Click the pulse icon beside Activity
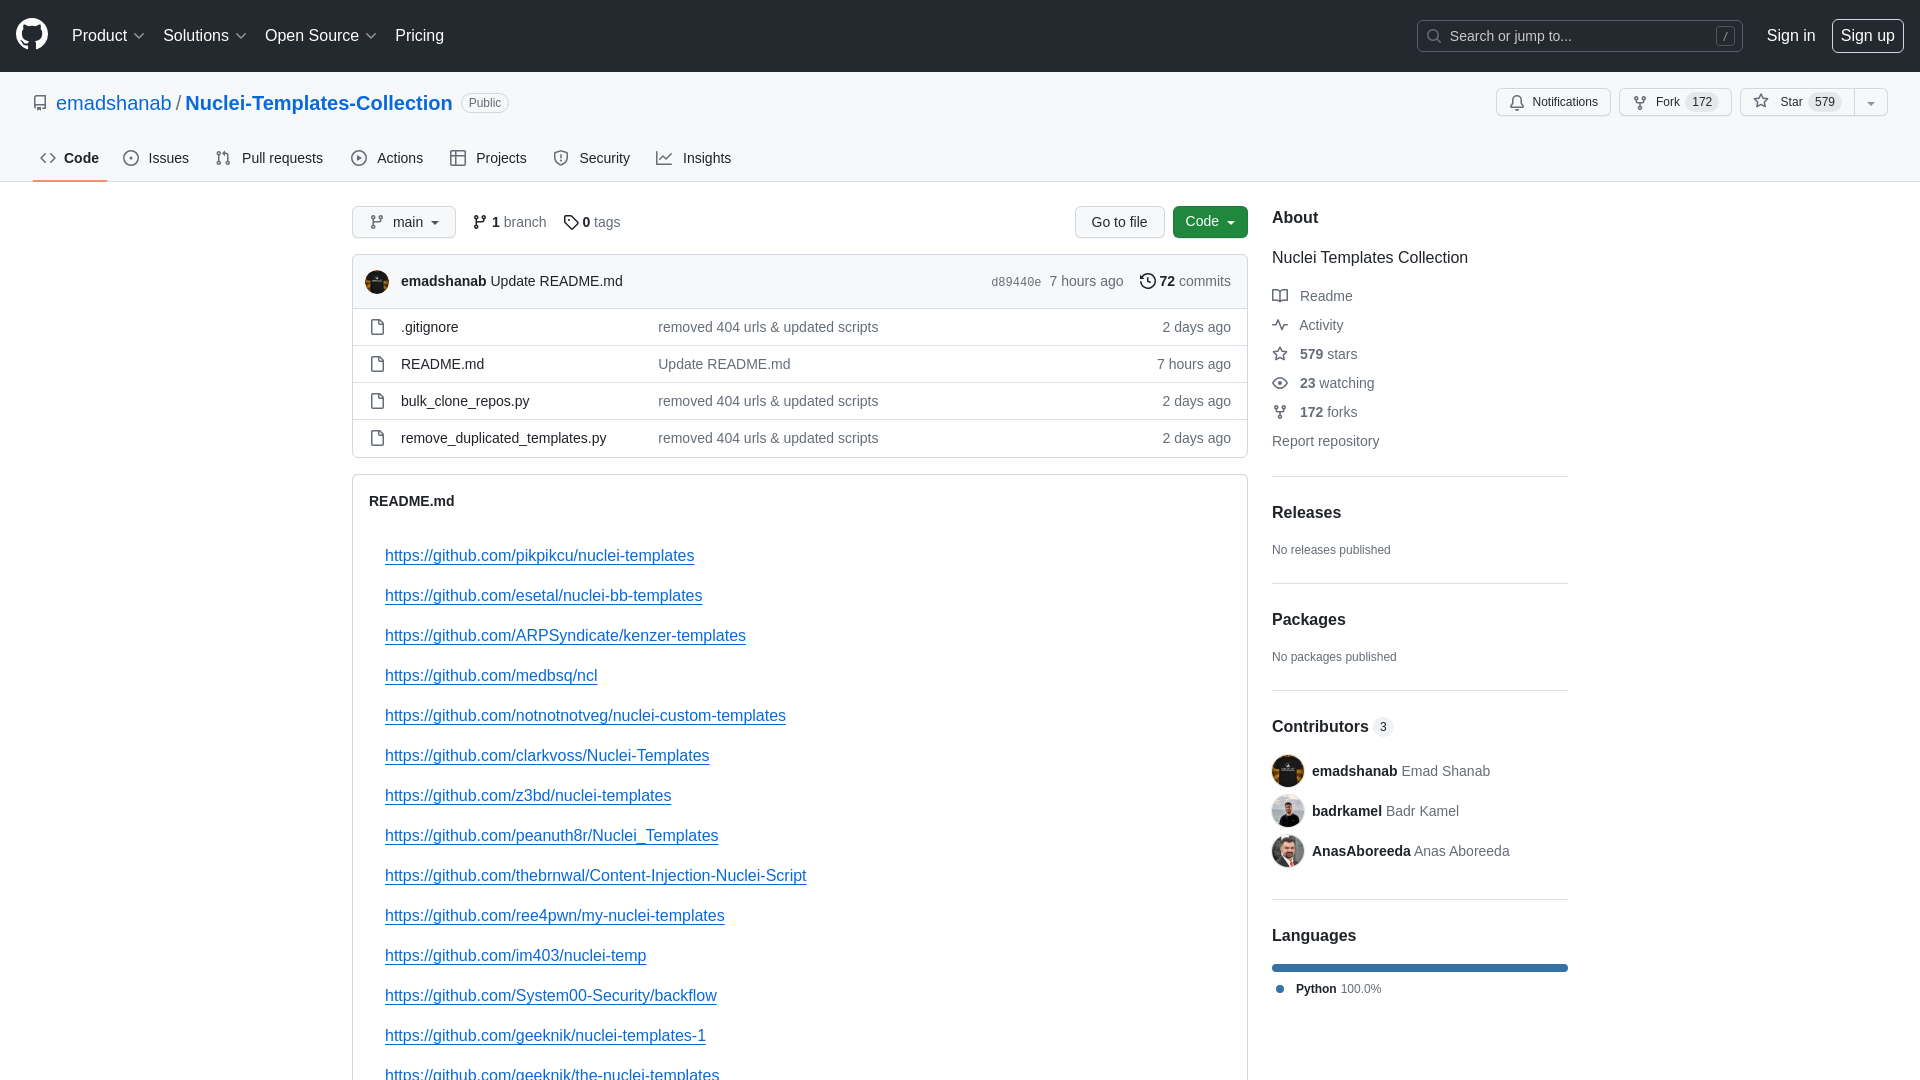1920x1080 pixels. point(1280,324)
